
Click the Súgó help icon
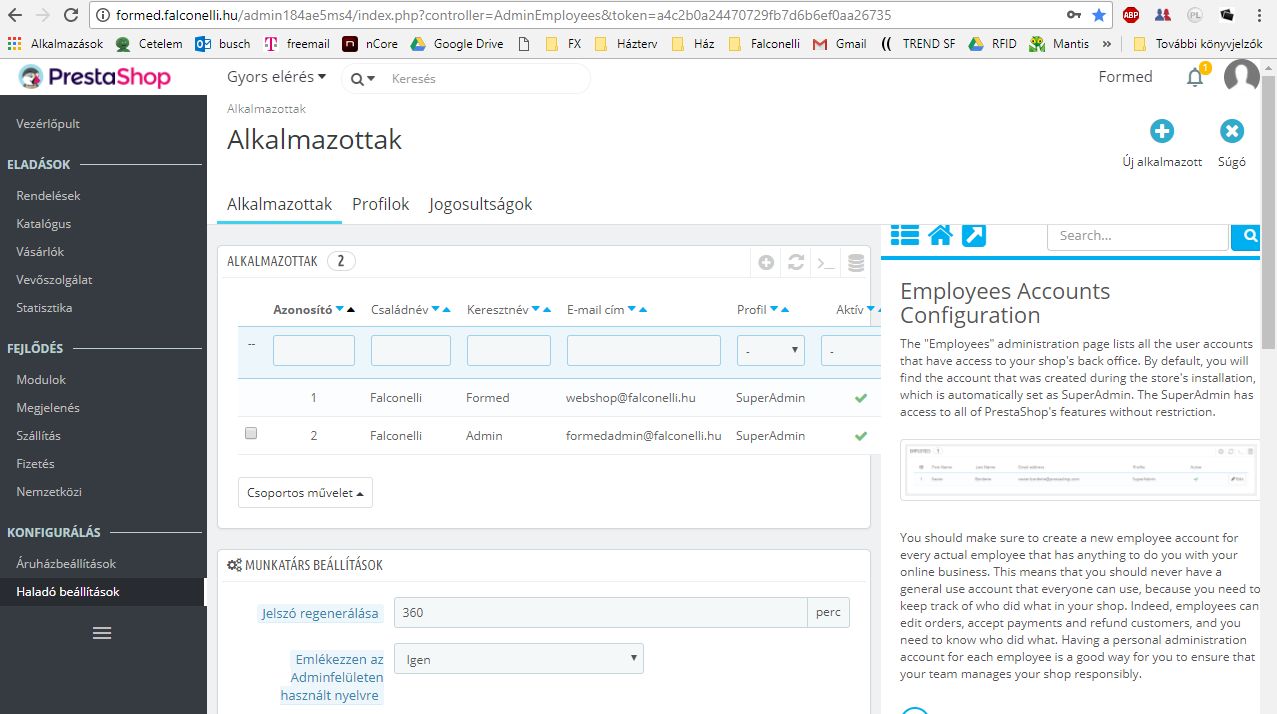pos(1232,131)
